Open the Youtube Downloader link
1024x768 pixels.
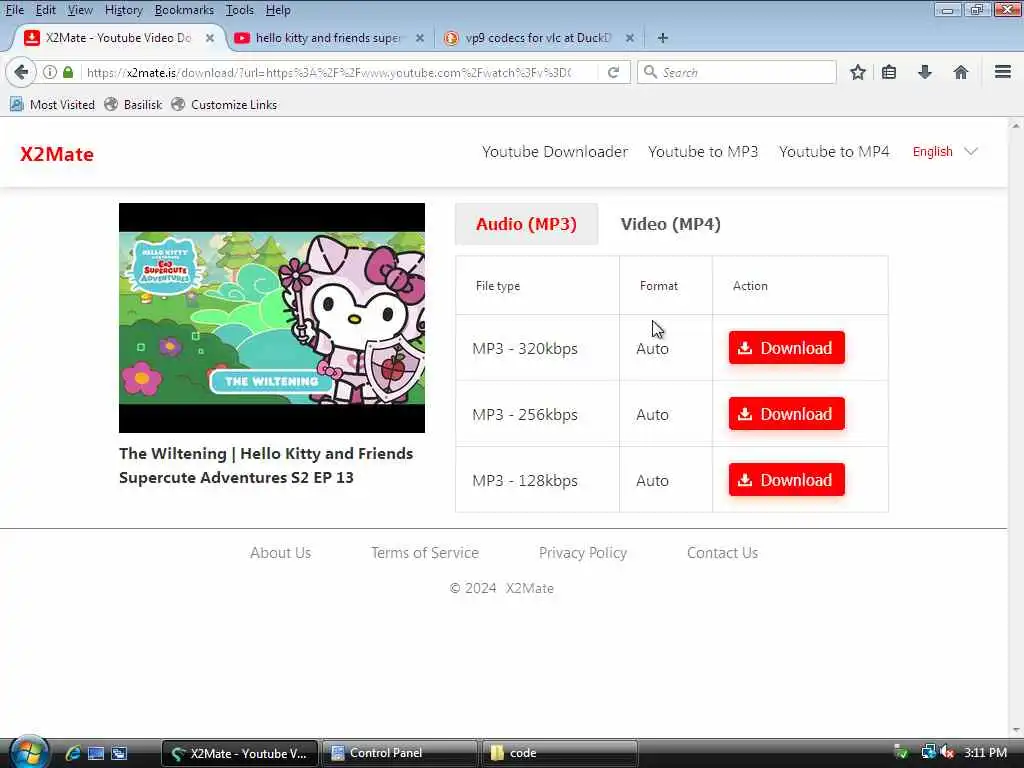(554, 152)
